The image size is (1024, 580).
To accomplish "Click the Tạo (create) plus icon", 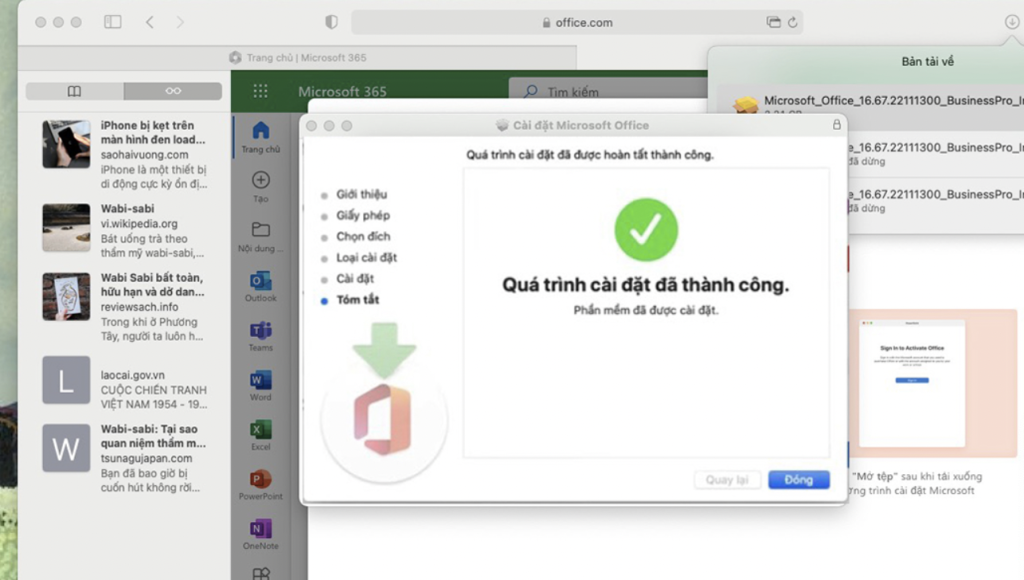I will [260, 181].
